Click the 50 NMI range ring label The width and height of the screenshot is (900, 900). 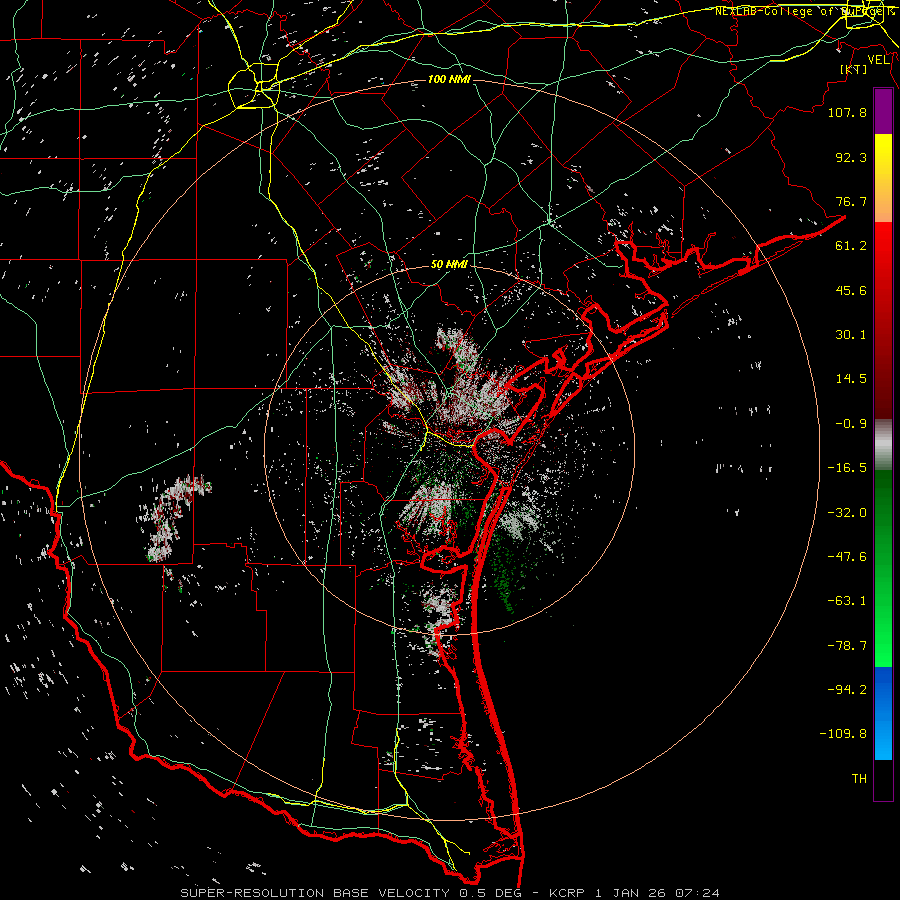coord(449,265)
